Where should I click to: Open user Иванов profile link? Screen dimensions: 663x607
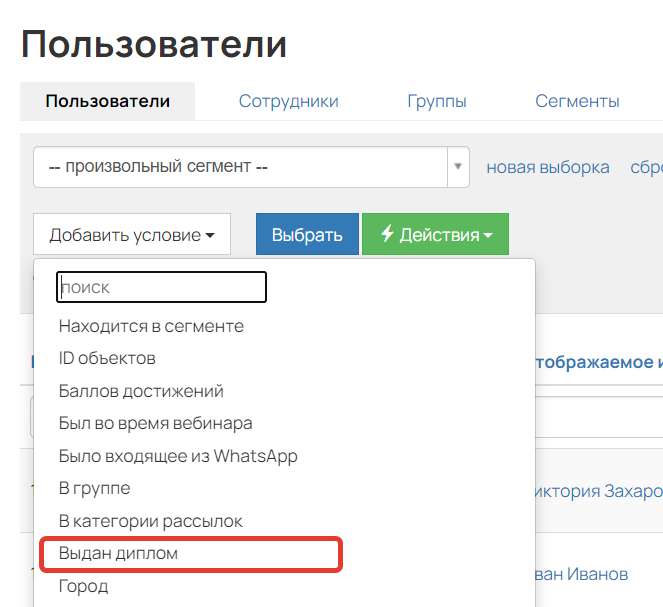[581, 574]
